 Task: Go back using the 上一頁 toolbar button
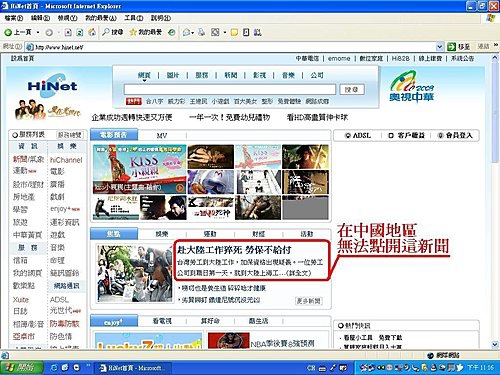(18, 32)
